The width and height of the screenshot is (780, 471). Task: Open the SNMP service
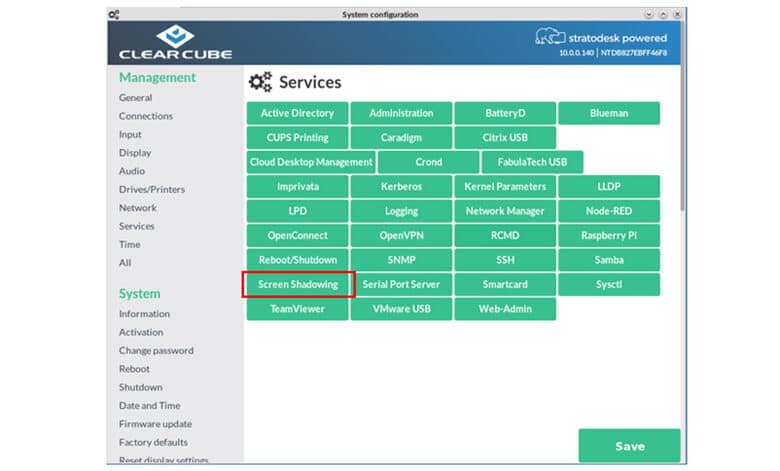tap(401, 260)
